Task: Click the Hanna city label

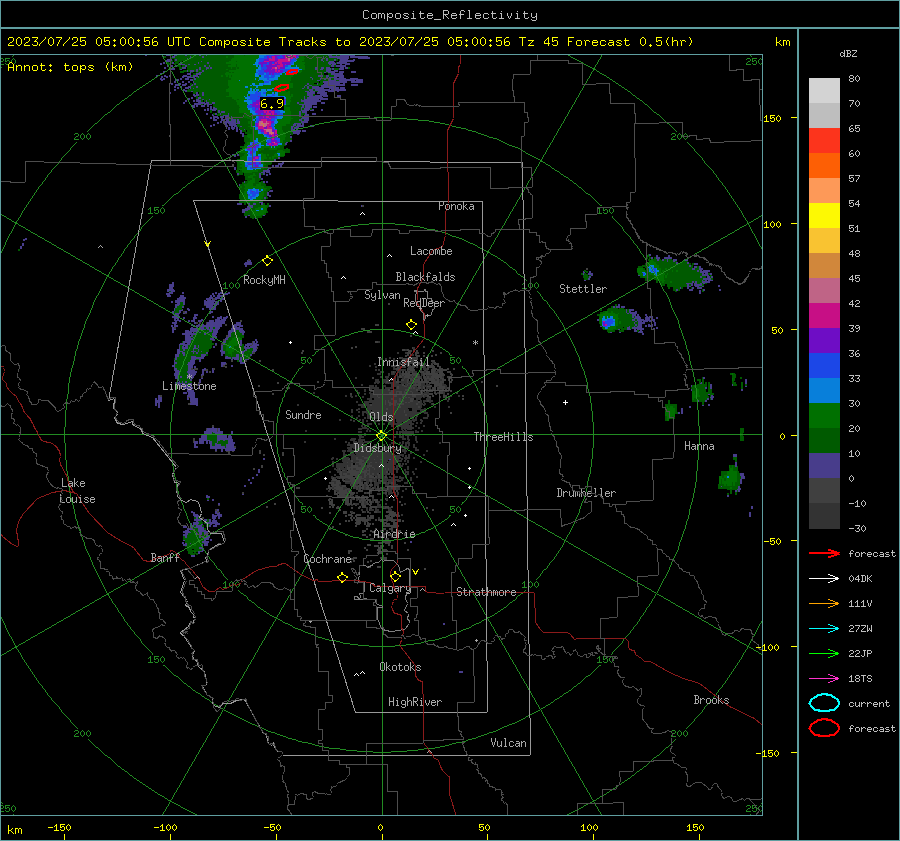Action: coord(699,446)
